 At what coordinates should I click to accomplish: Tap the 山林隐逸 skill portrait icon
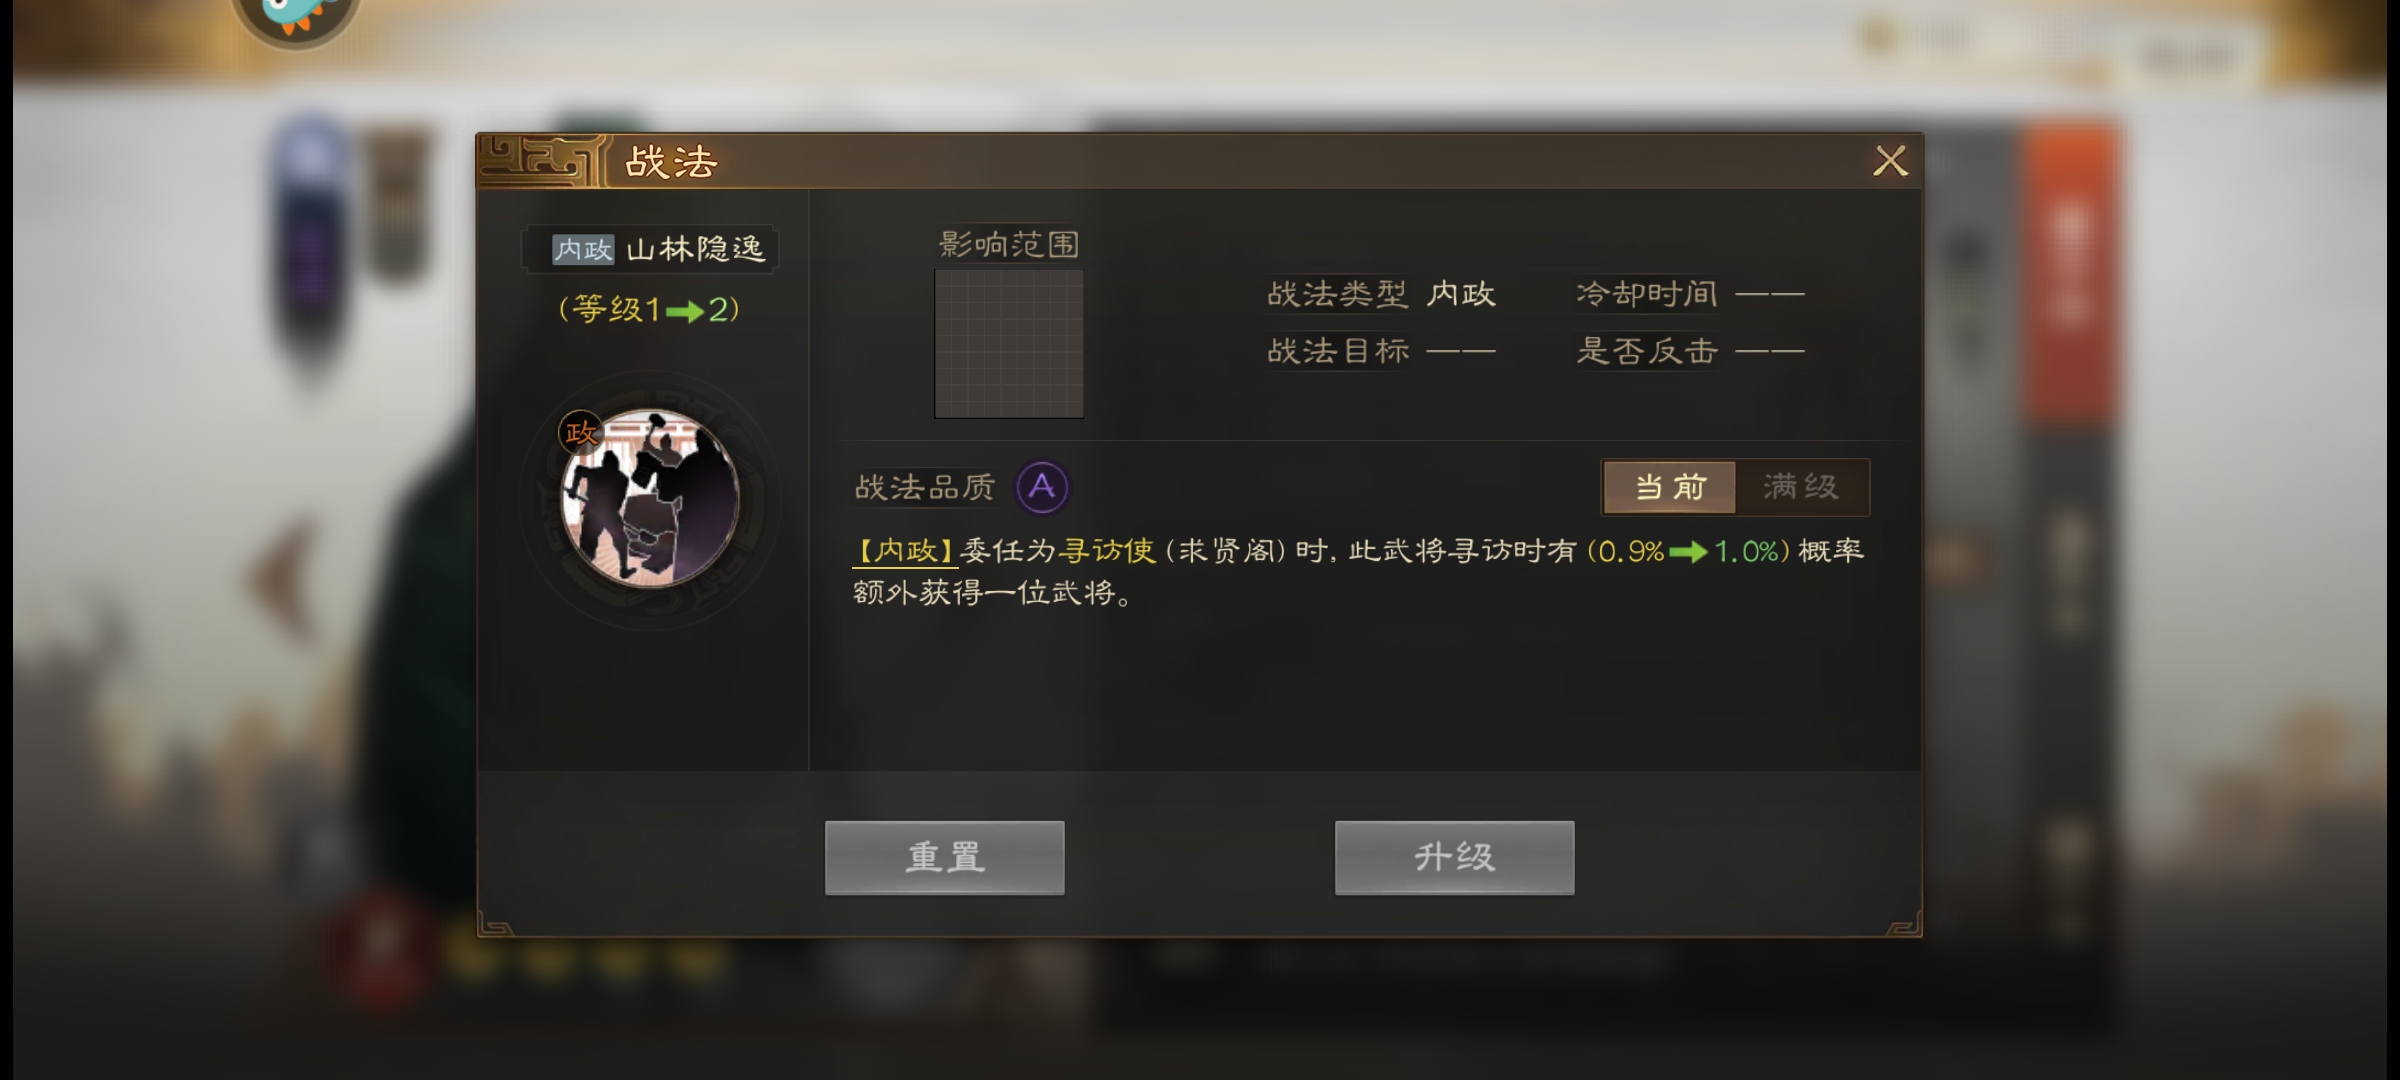650,498
